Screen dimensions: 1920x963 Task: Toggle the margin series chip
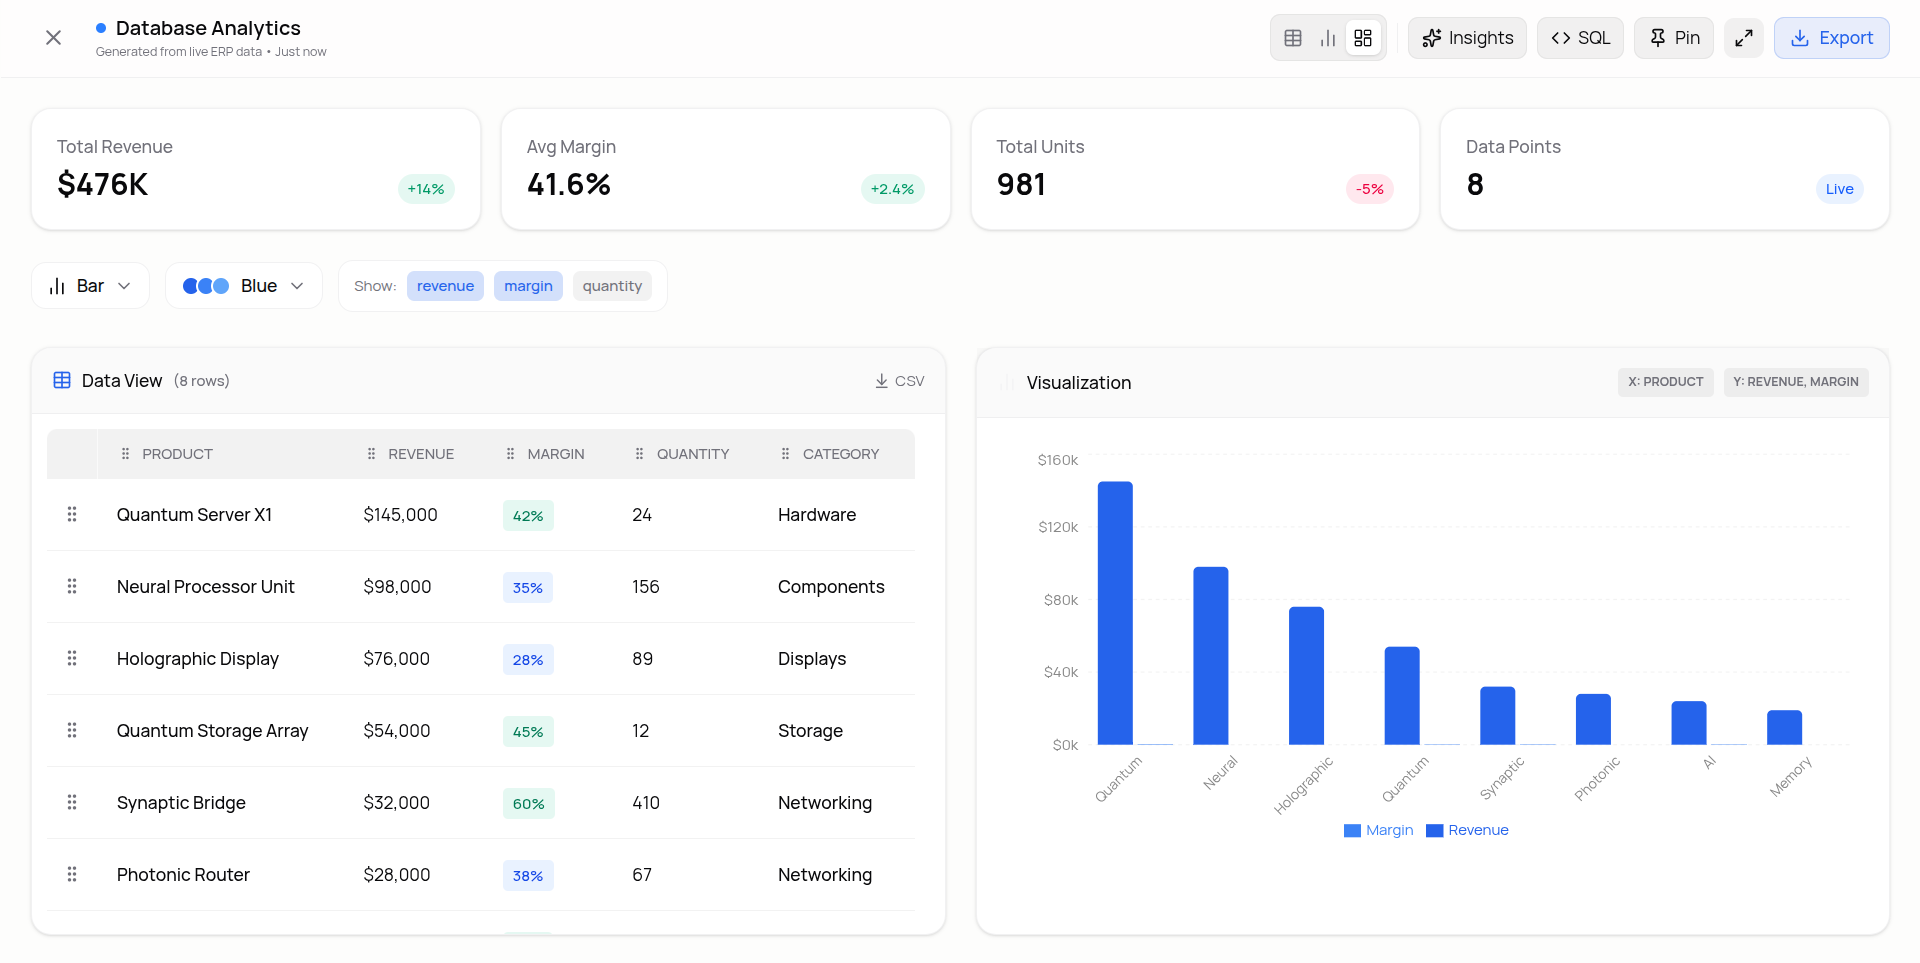pyautogui.click(x=528, y=286)
